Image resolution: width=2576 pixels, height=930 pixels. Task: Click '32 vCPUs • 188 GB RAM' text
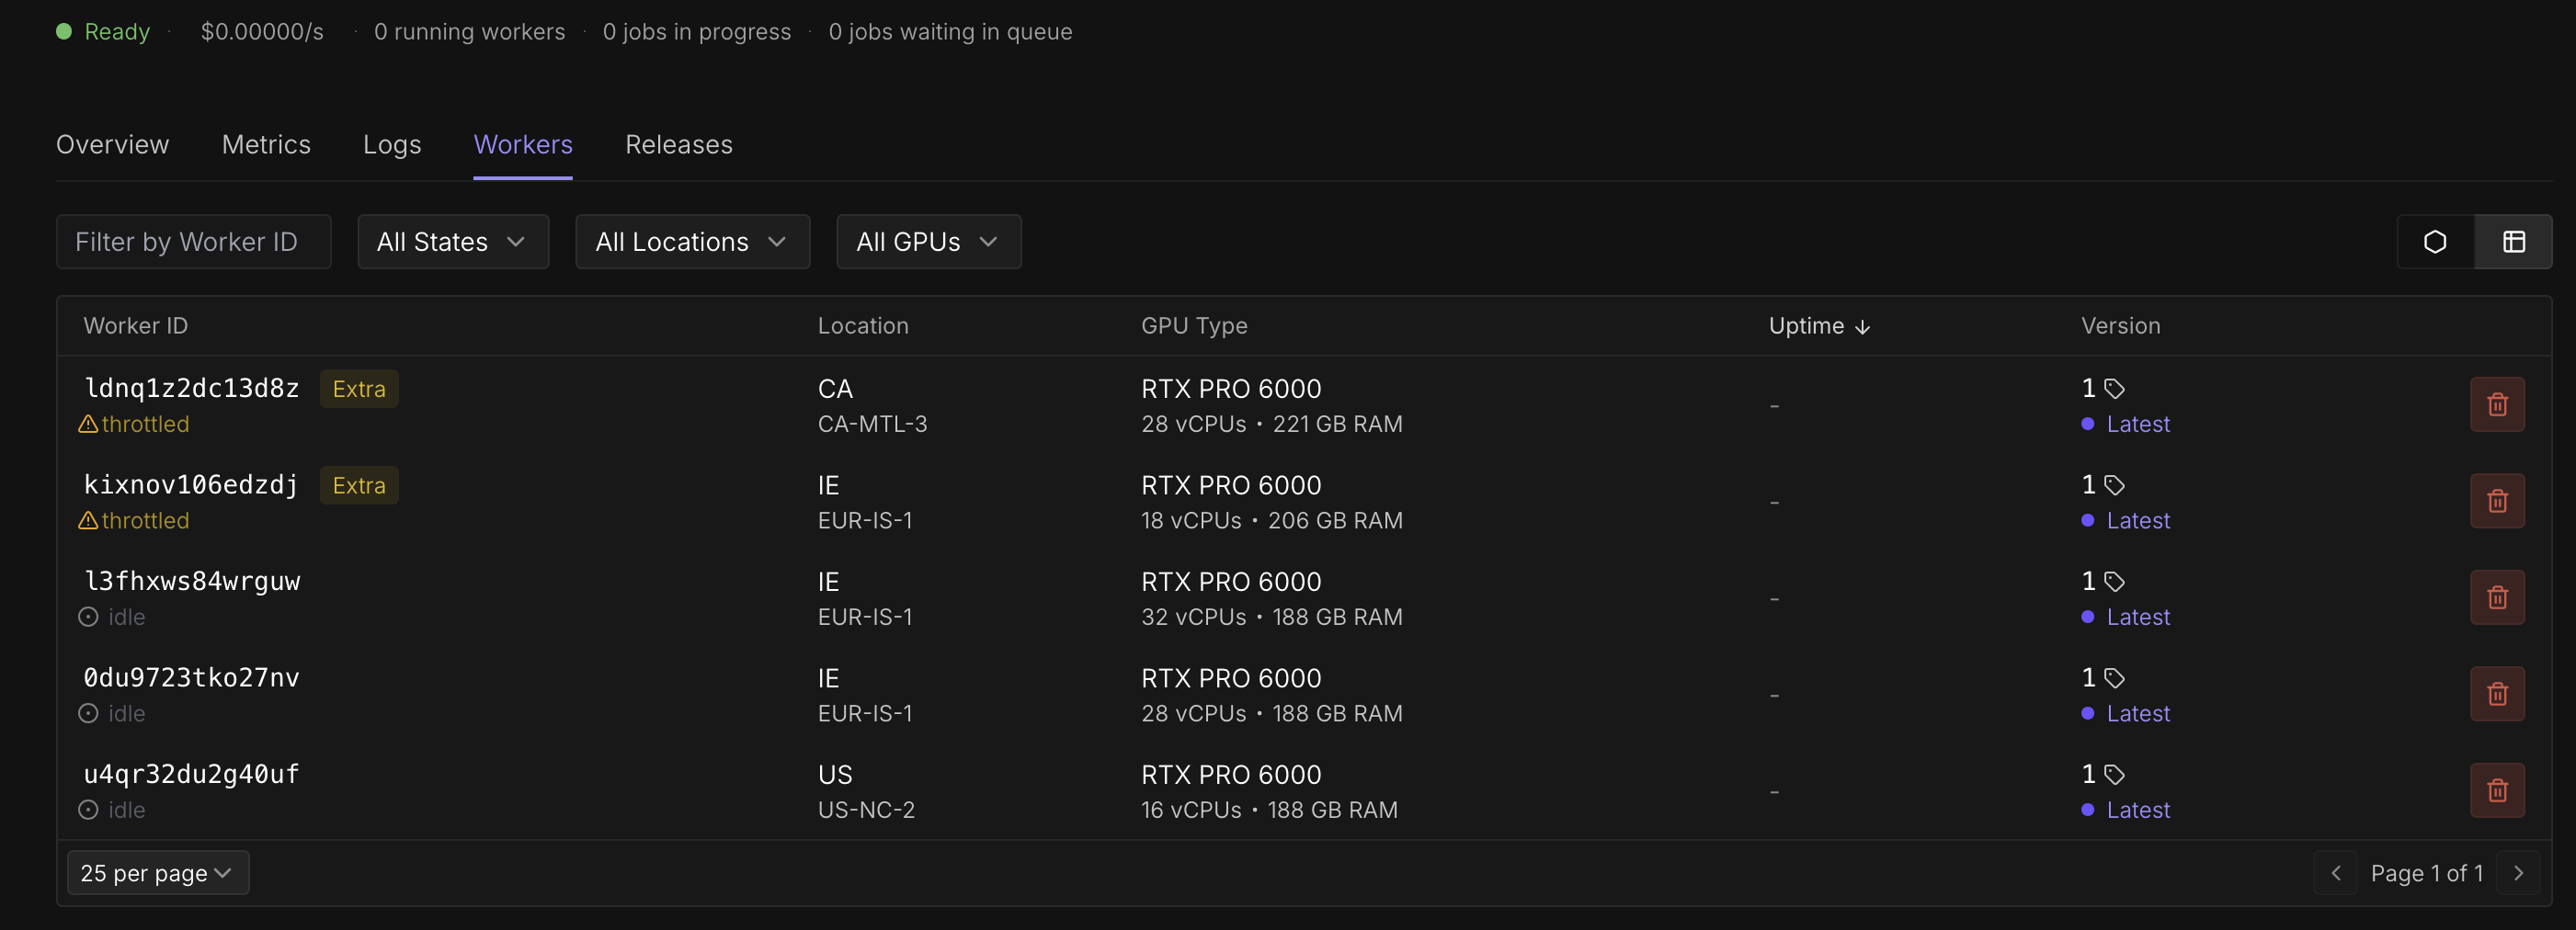[1272, 617]
